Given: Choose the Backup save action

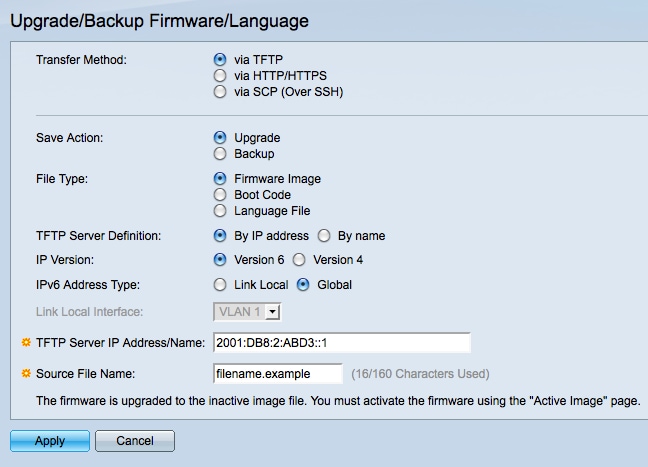Looking at the screenshot, I should coord(220,154).
